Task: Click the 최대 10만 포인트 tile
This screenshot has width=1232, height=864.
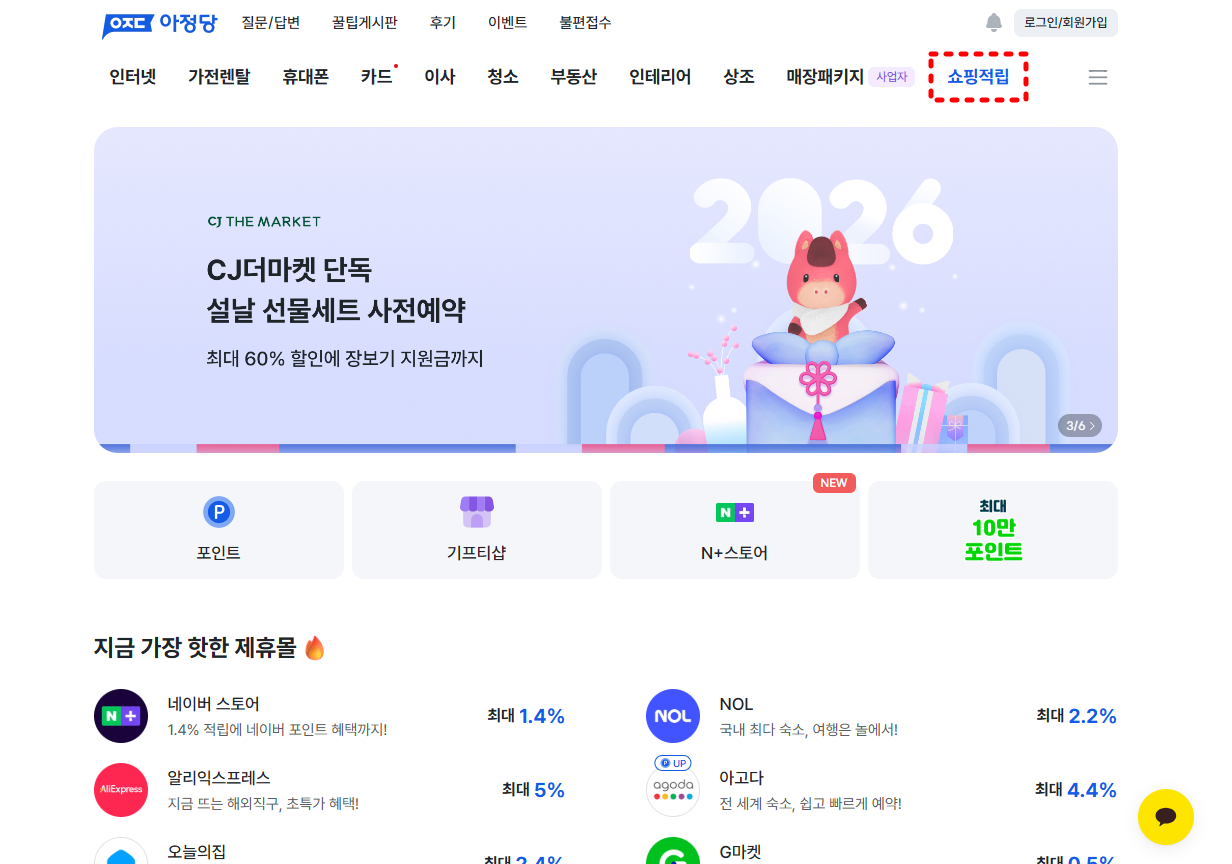Action: tap(993, 530)
